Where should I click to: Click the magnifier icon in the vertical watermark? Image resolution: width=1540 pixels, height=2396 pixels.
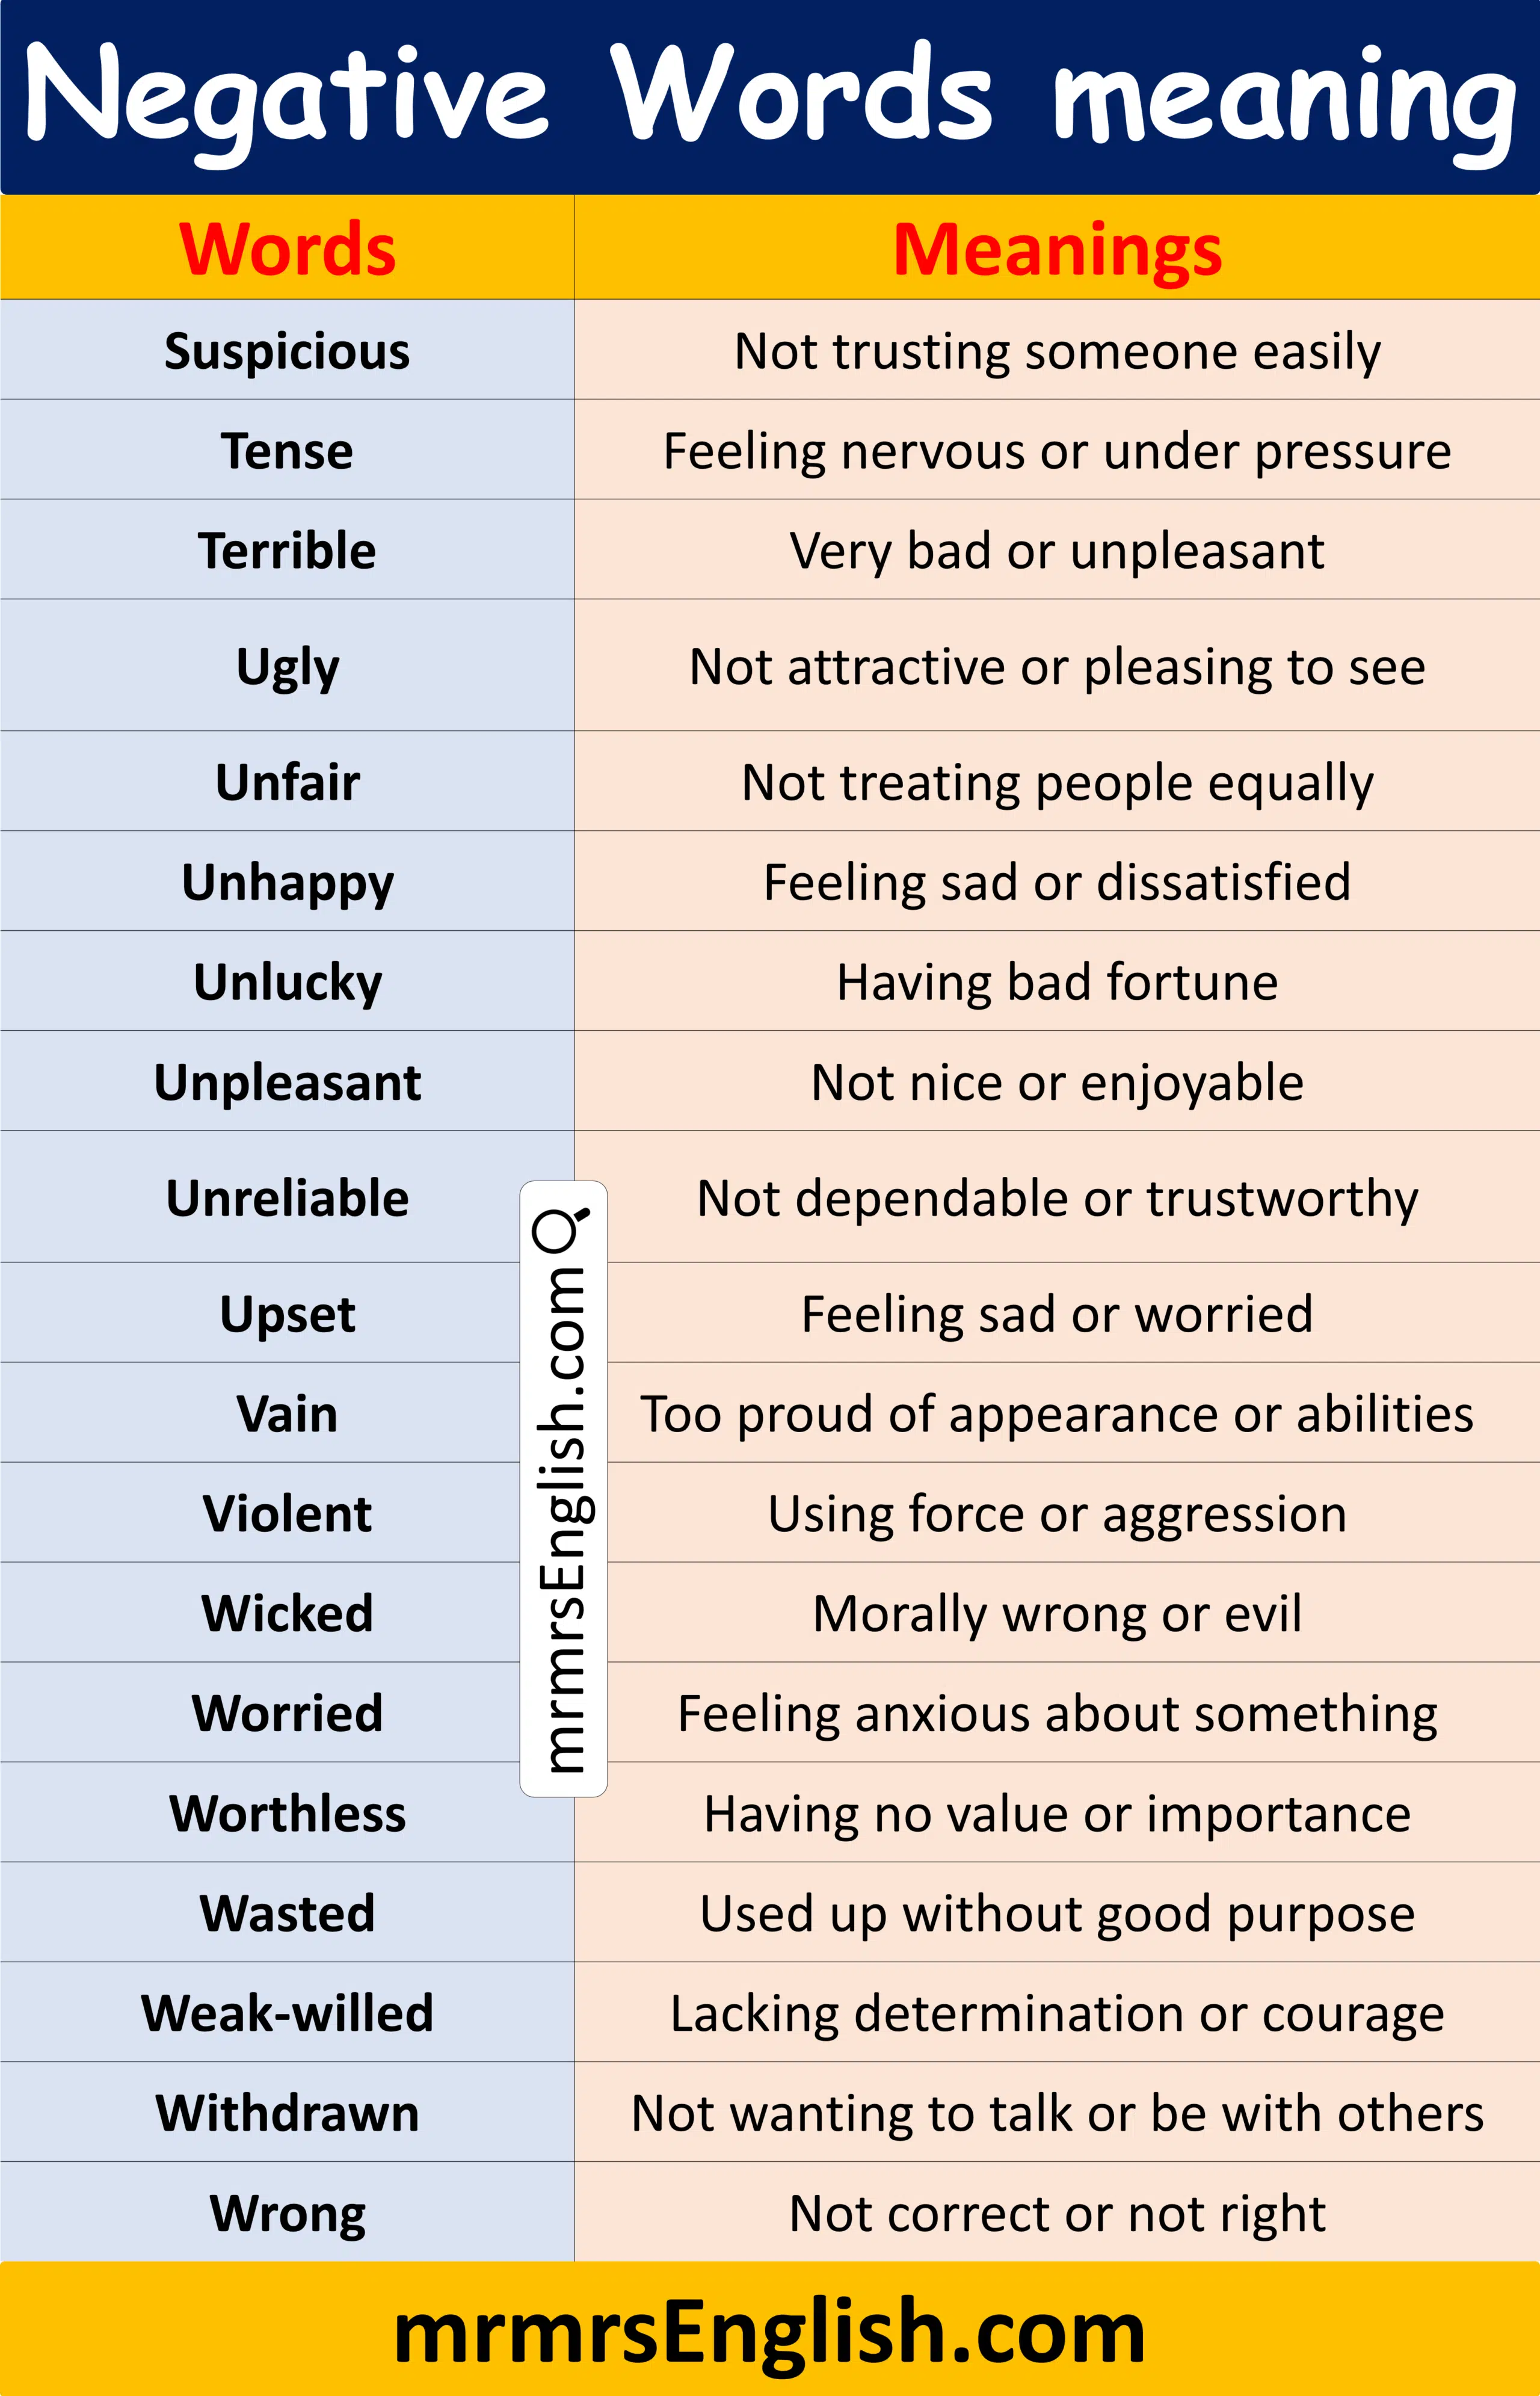[562, 1227]
